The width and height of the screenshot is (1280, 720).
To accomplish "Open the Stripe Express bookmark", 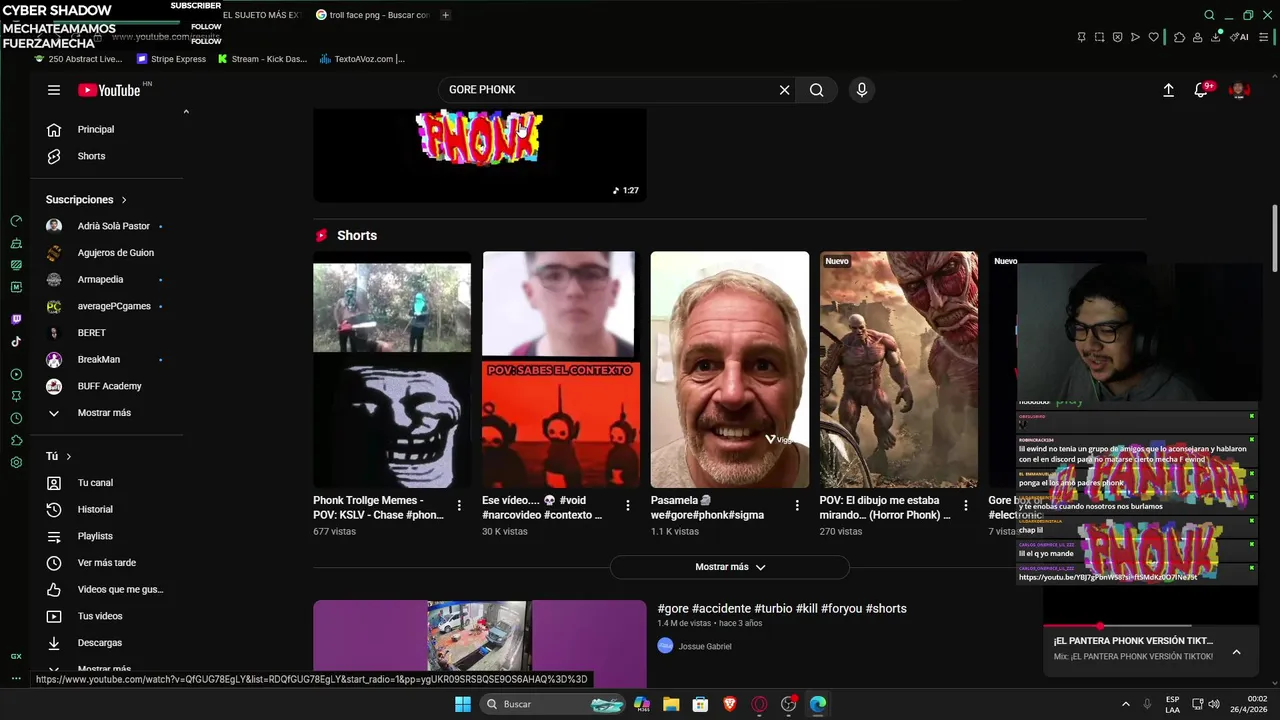I will pyautogui.click(x=171, y=59).
